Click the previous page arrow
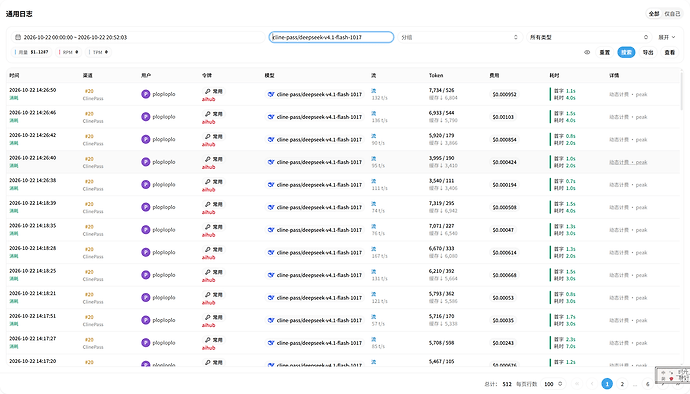 click(x=592, y=384)
